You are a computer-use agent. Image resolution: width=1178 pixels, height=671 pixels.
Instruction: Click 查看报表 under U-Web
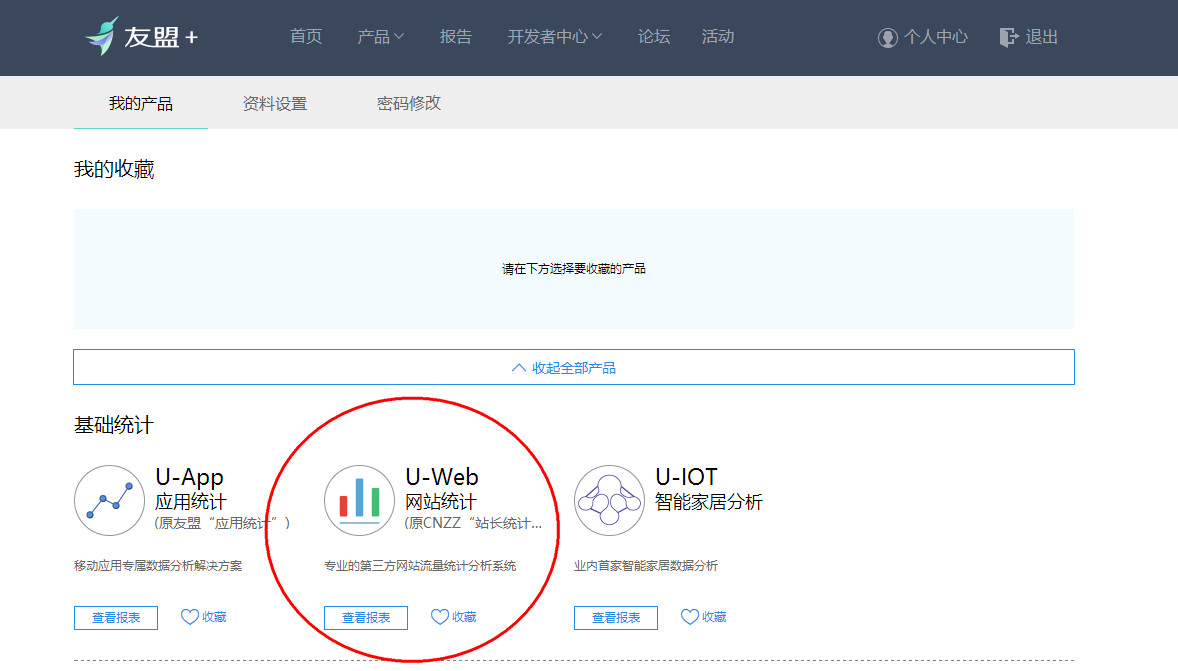(x=365, y=617)
